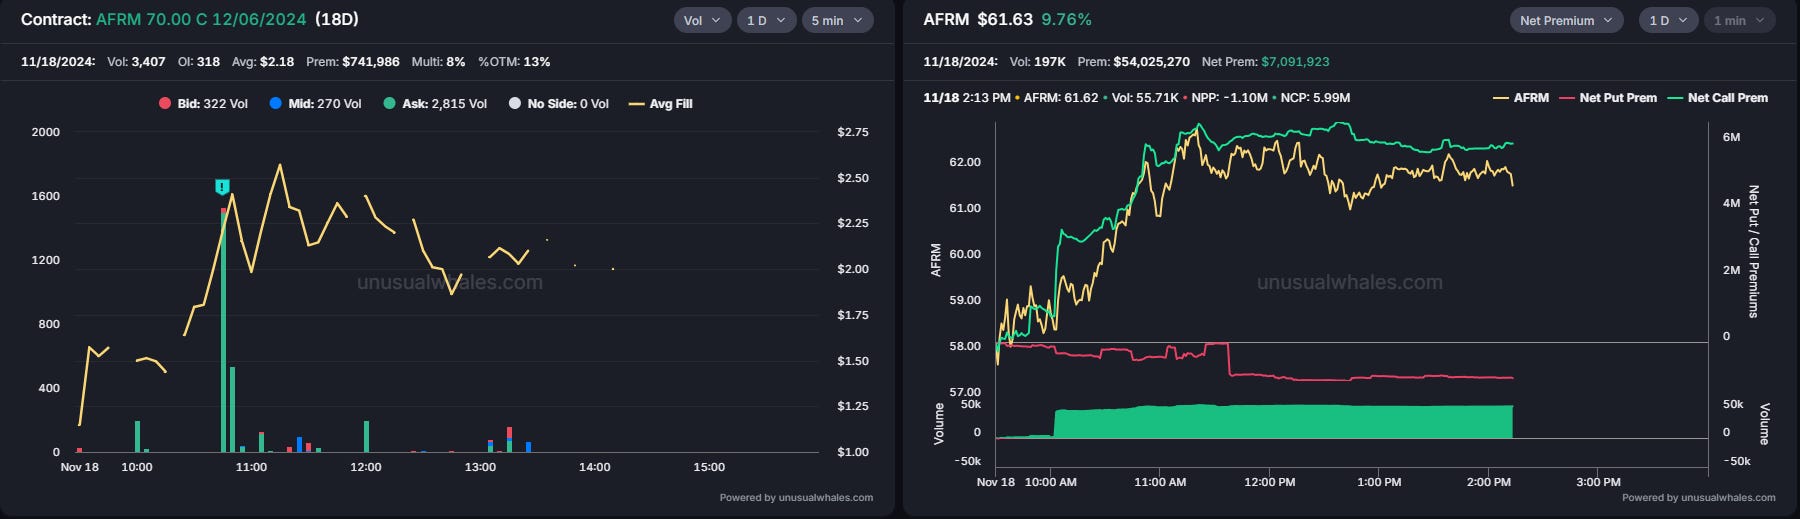The image size is (1800, 519).
Task: Click the NCP 5.99M readout
Action: (x=1315, y=98)
